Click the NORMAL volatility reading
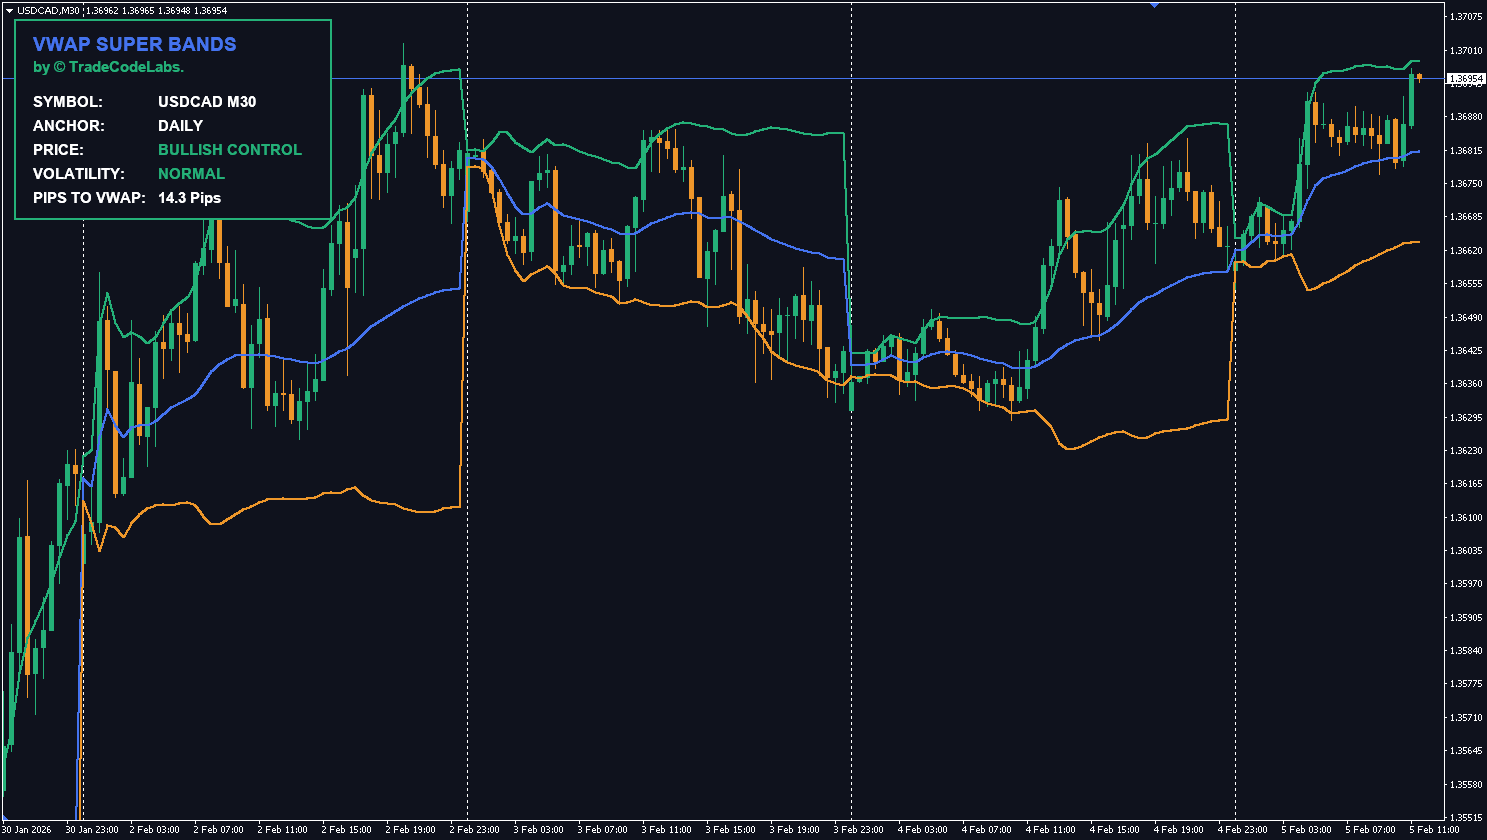 [x=192, y=173]
